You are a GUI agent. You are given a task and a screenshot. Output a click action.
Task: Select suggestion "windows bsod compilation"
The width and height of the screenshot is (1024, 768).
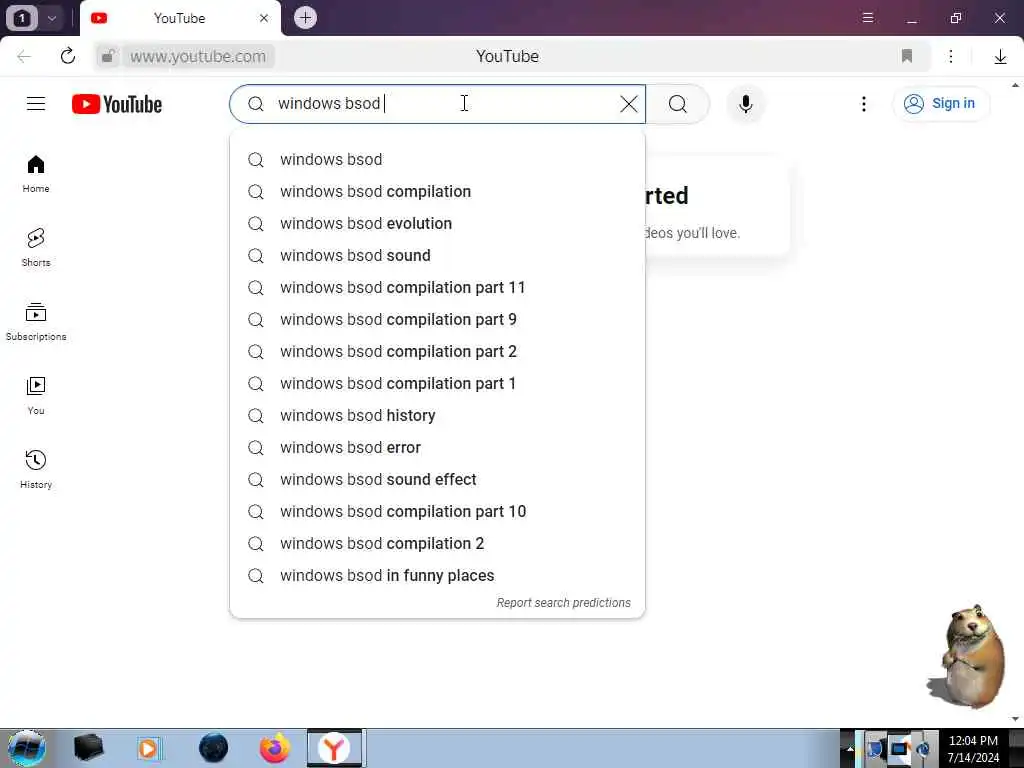click(x=438, y=191)
